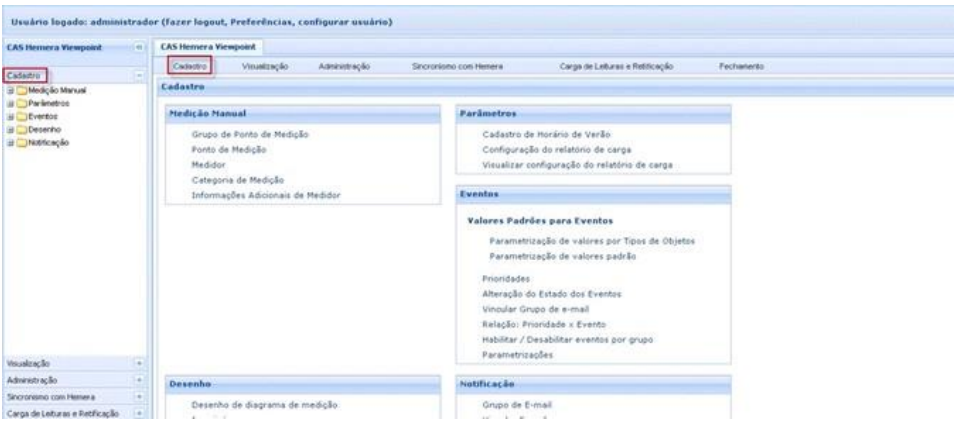959x427 pixels.
Task: Collapse the left CAS Hemera Viewpoint sidebar
Action: click(137, 46)
